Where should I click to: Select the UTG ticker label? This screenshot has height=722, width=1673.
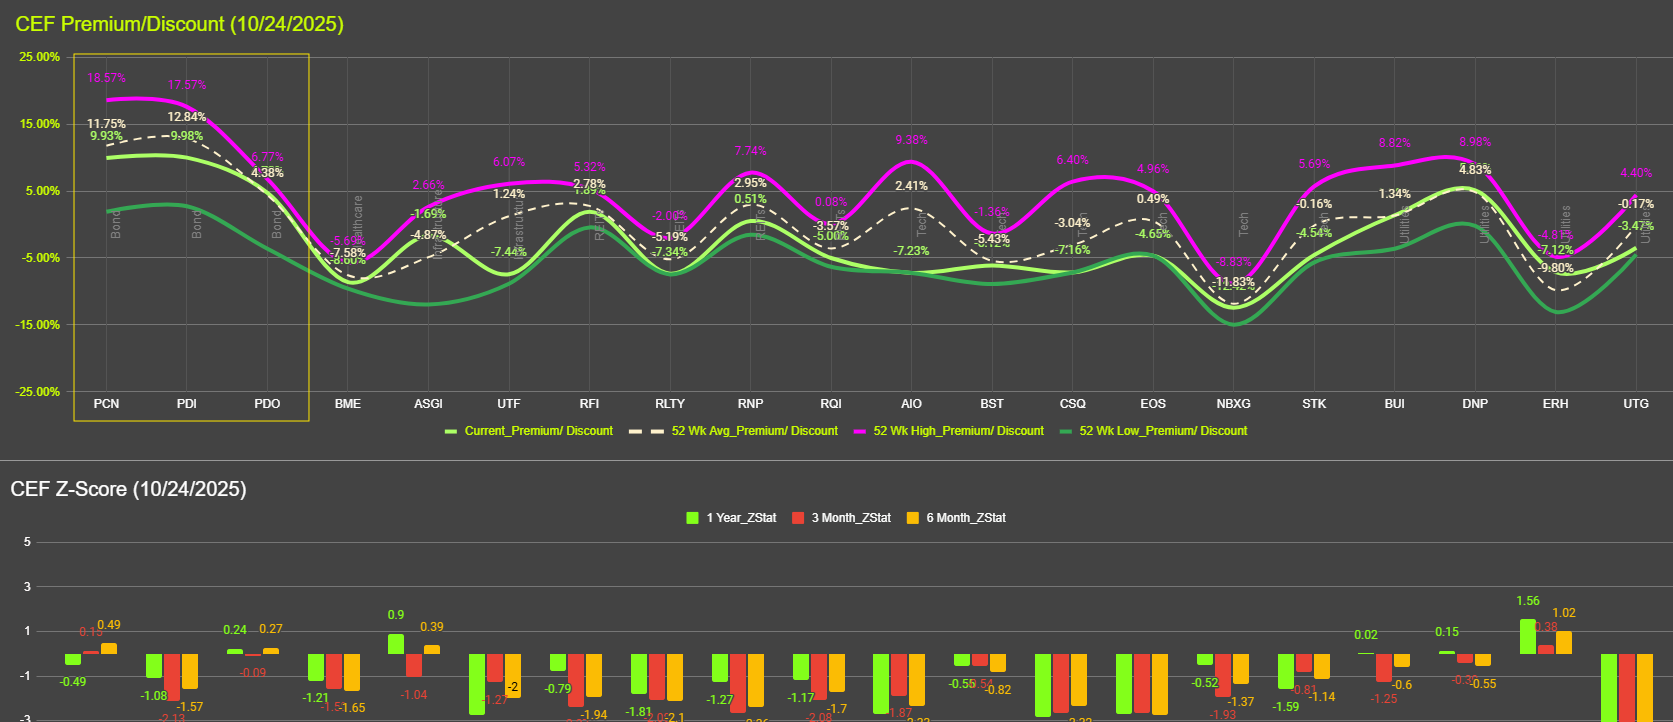[1636, 404]
